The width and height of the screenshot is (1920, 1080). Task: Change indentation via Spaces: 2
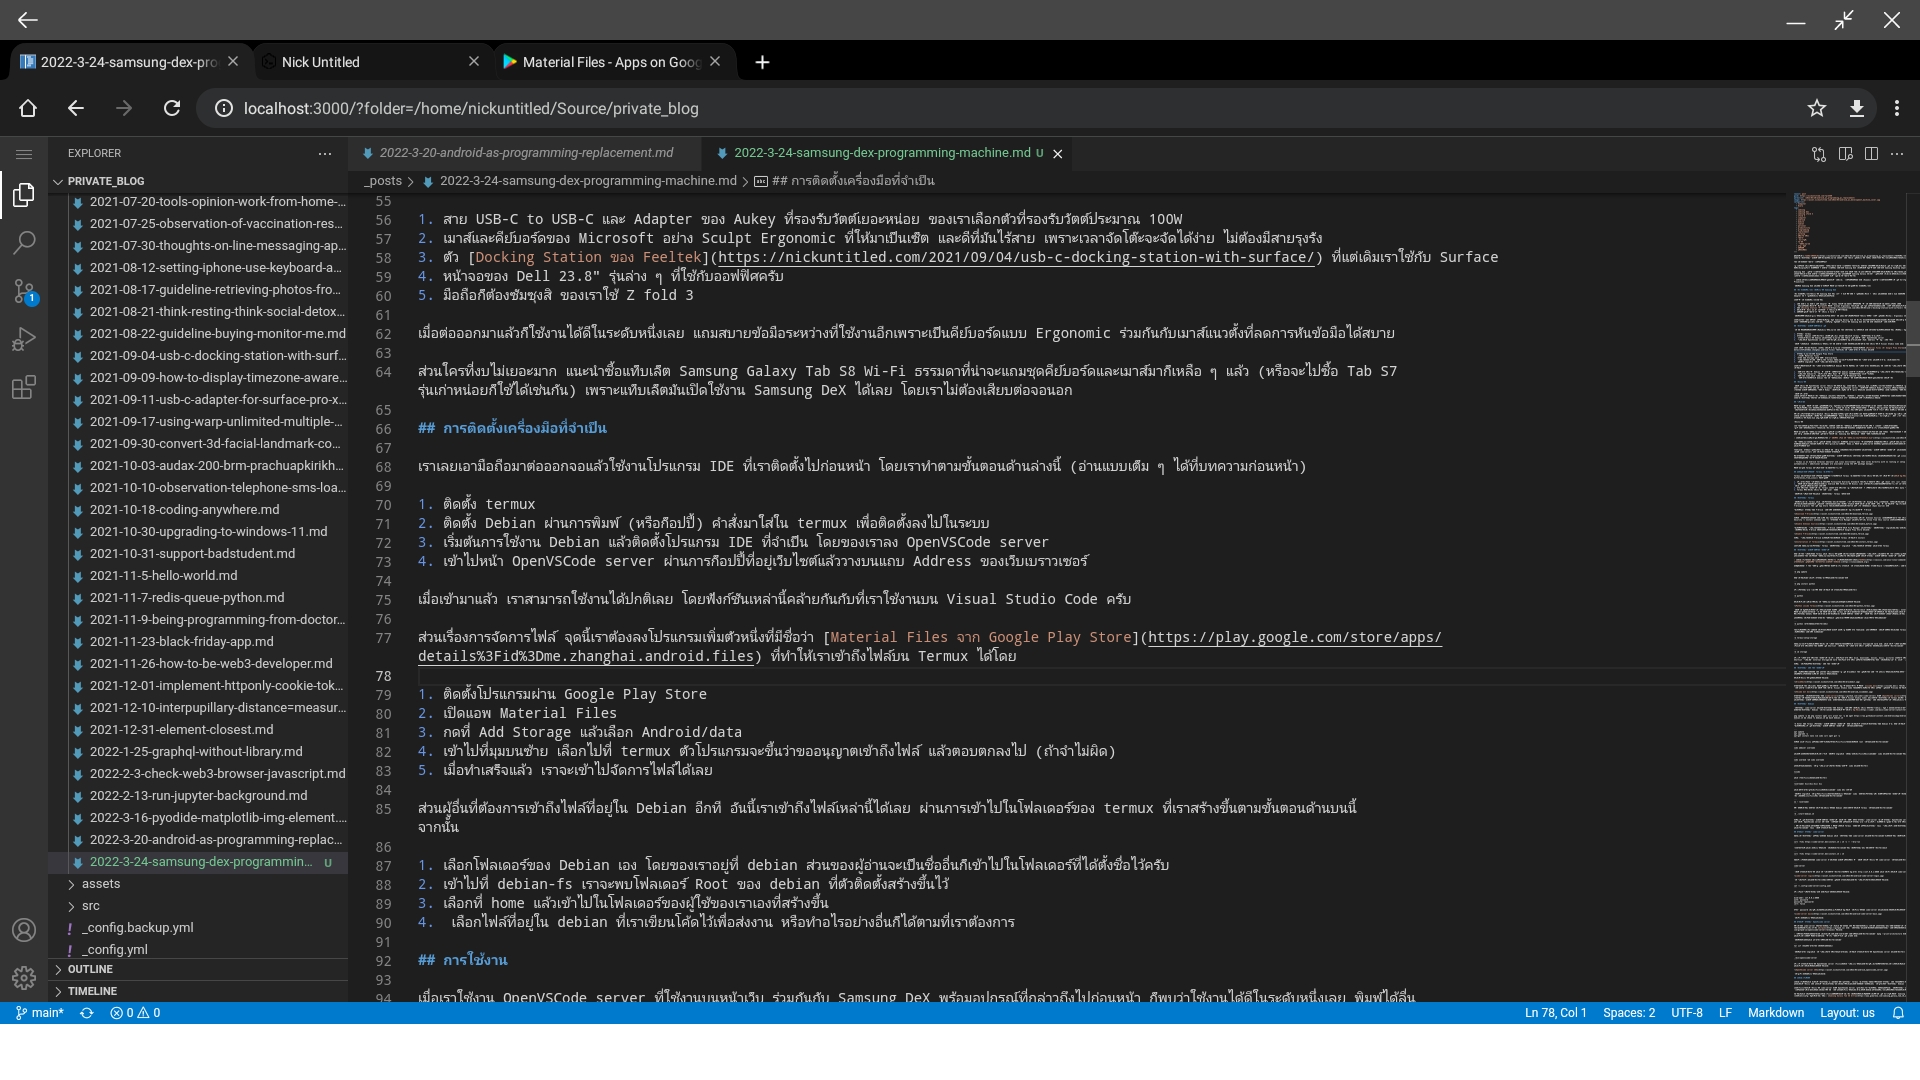coord(1629,1013)
